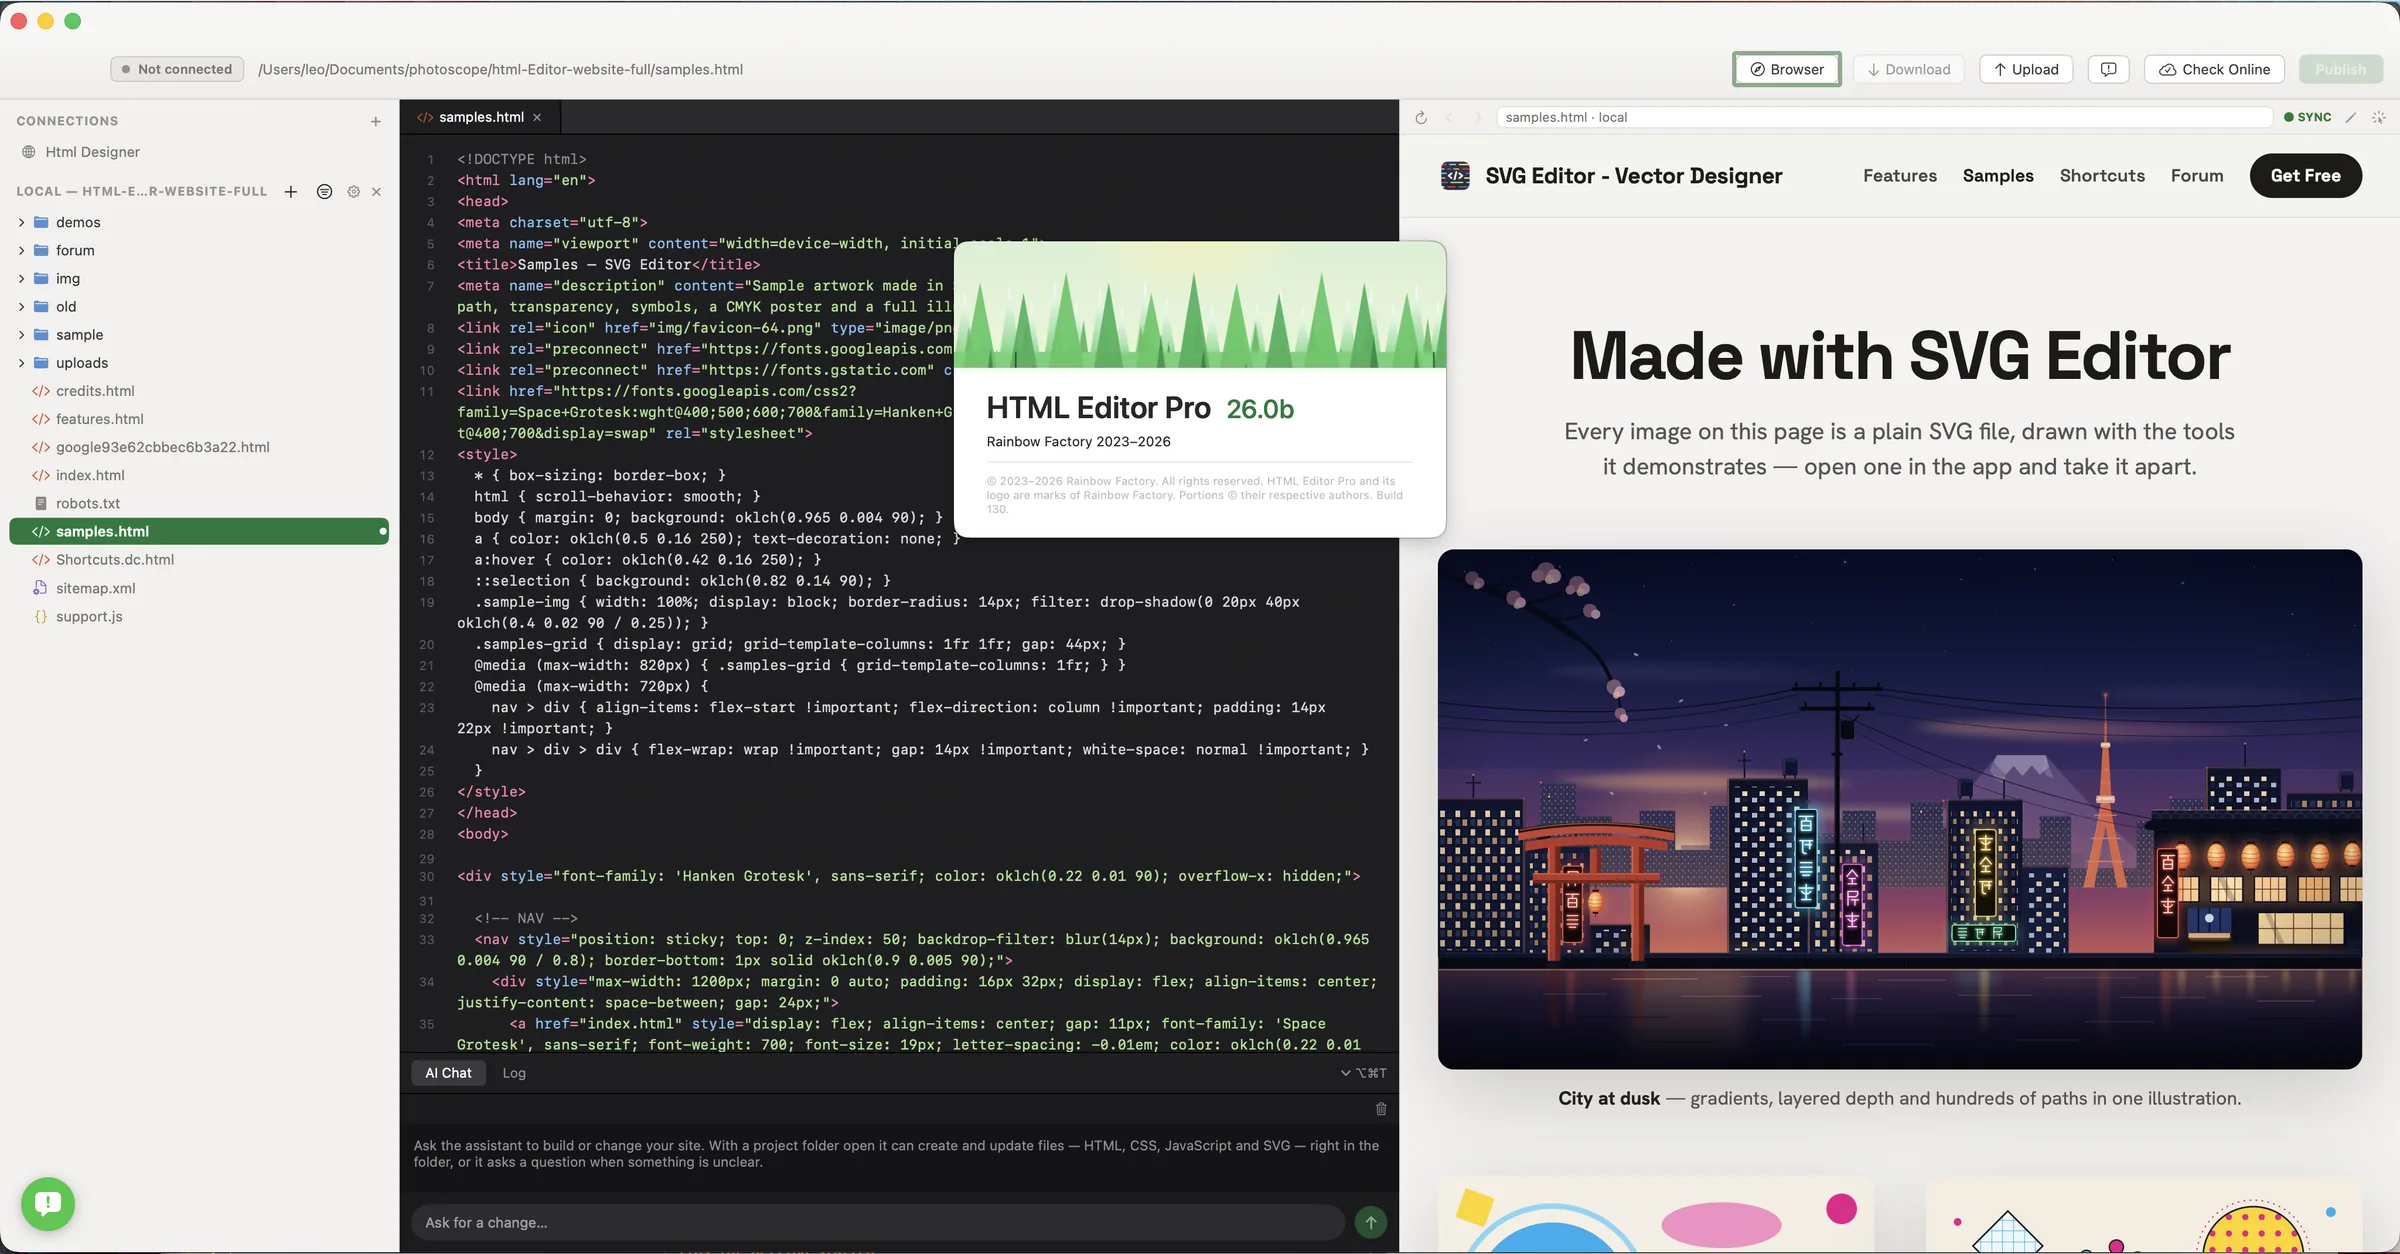This screenshot has height=1254, width=2400.
Task: Toggle the Browser preview button
Action: (x=1786, y=69)
